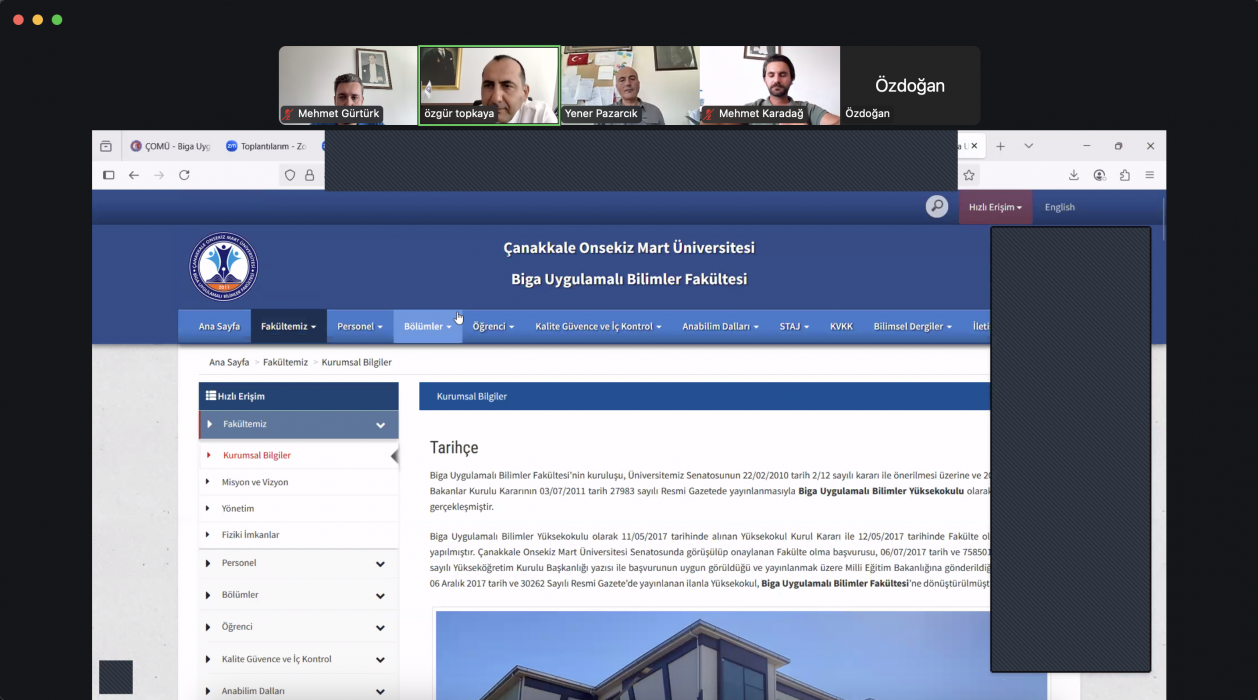Click the grid icon beside Hızlı Erişim sidebar header
Viewport: 1258px width, 700px height.
[x=211, y=396]
